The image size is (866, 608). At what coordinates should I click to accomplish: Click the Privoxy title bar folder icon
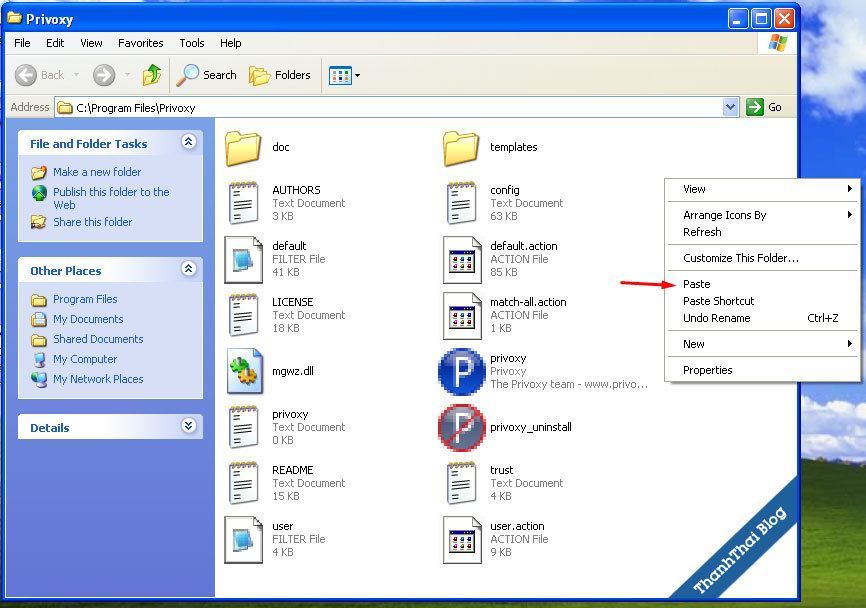point(14,18)
